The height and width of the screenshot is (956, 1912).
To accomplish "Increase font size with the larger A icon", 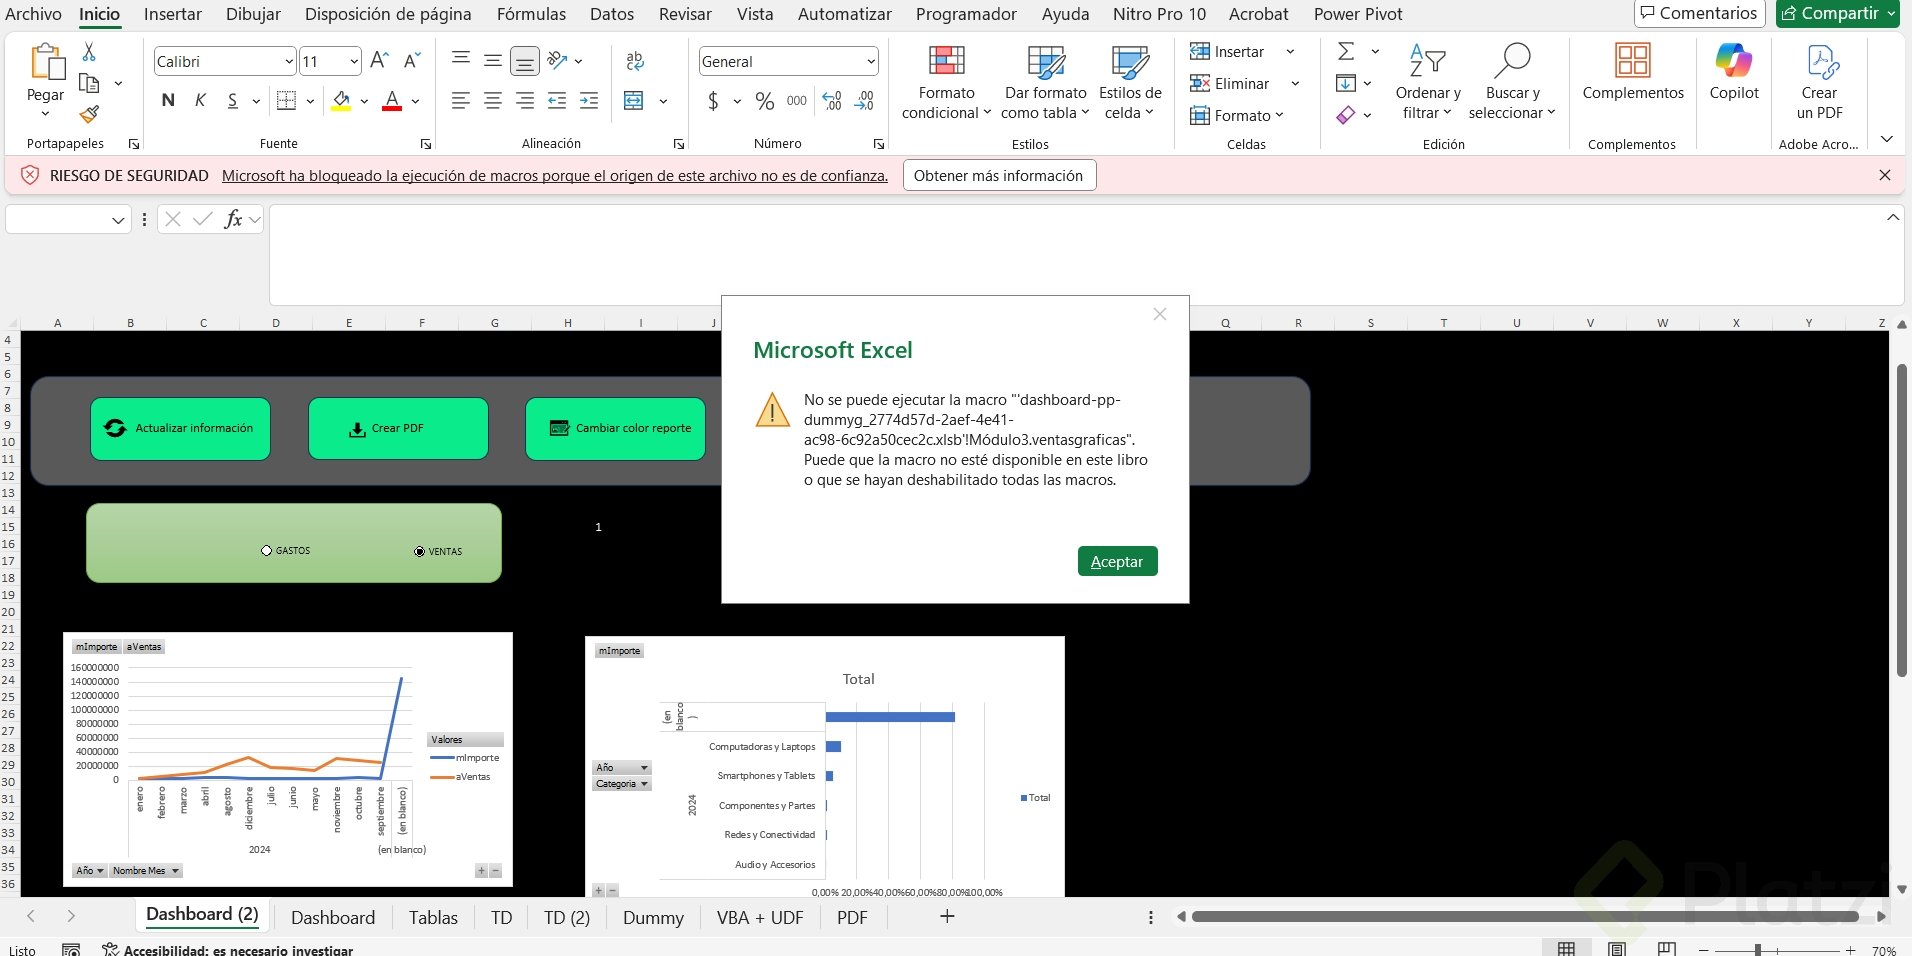I will [379, 61].
